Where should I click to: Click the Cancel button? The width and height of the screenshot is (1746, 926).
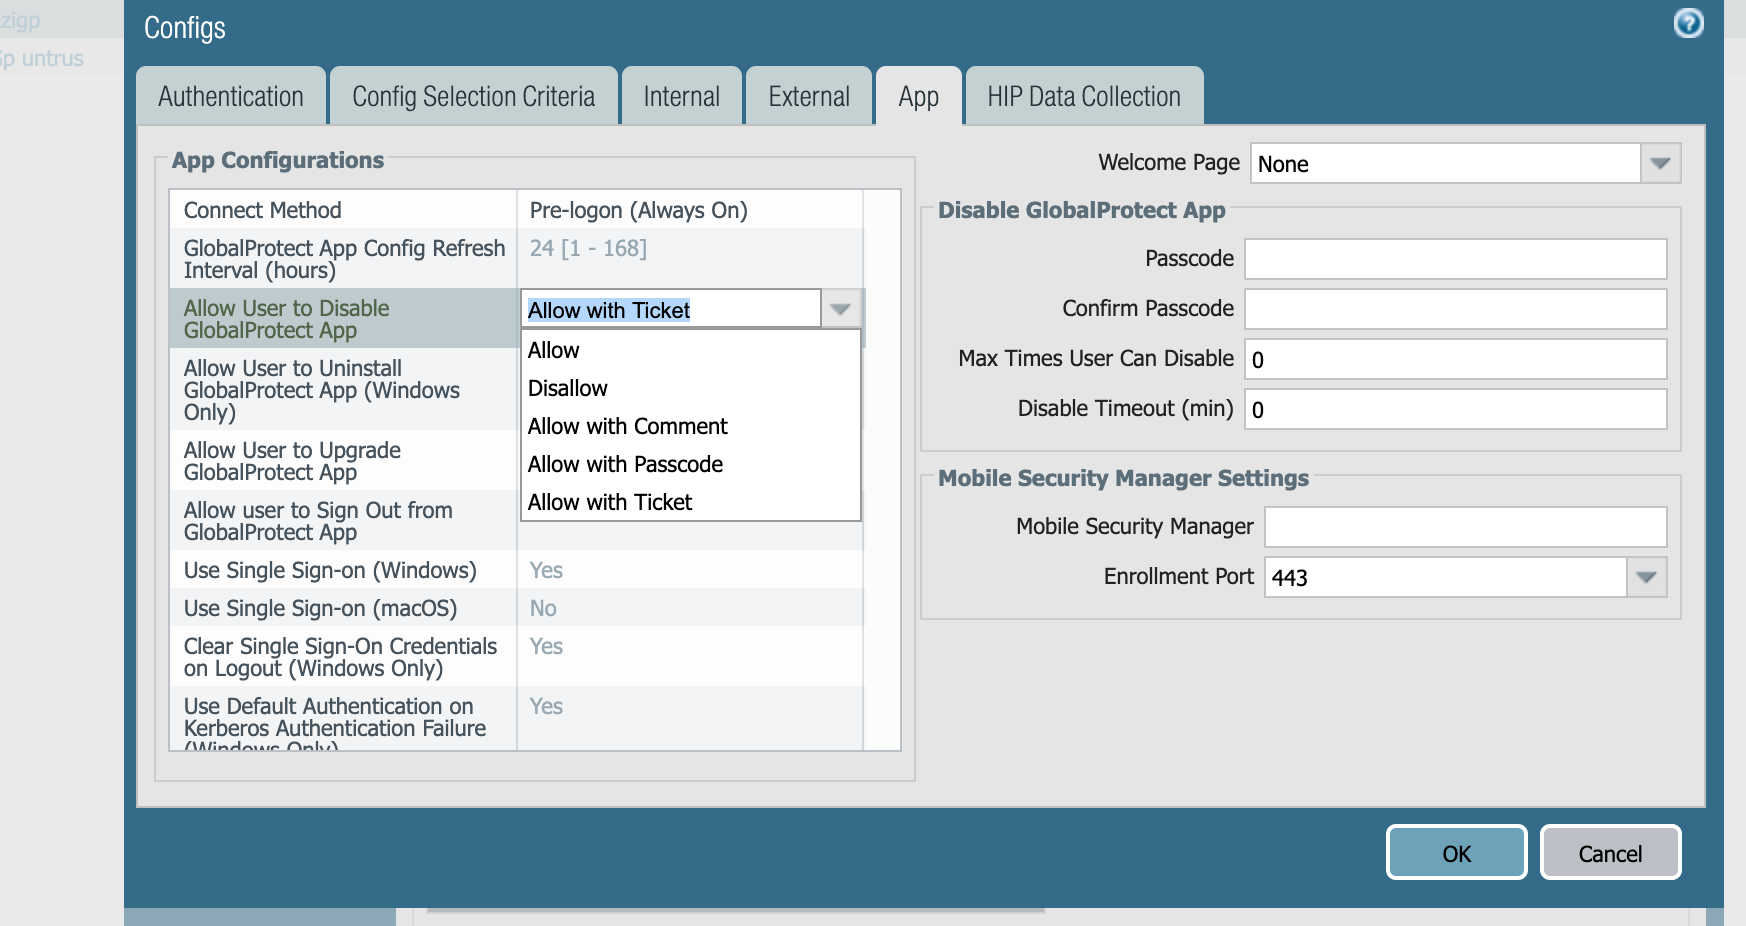(x=1610, y=853)
